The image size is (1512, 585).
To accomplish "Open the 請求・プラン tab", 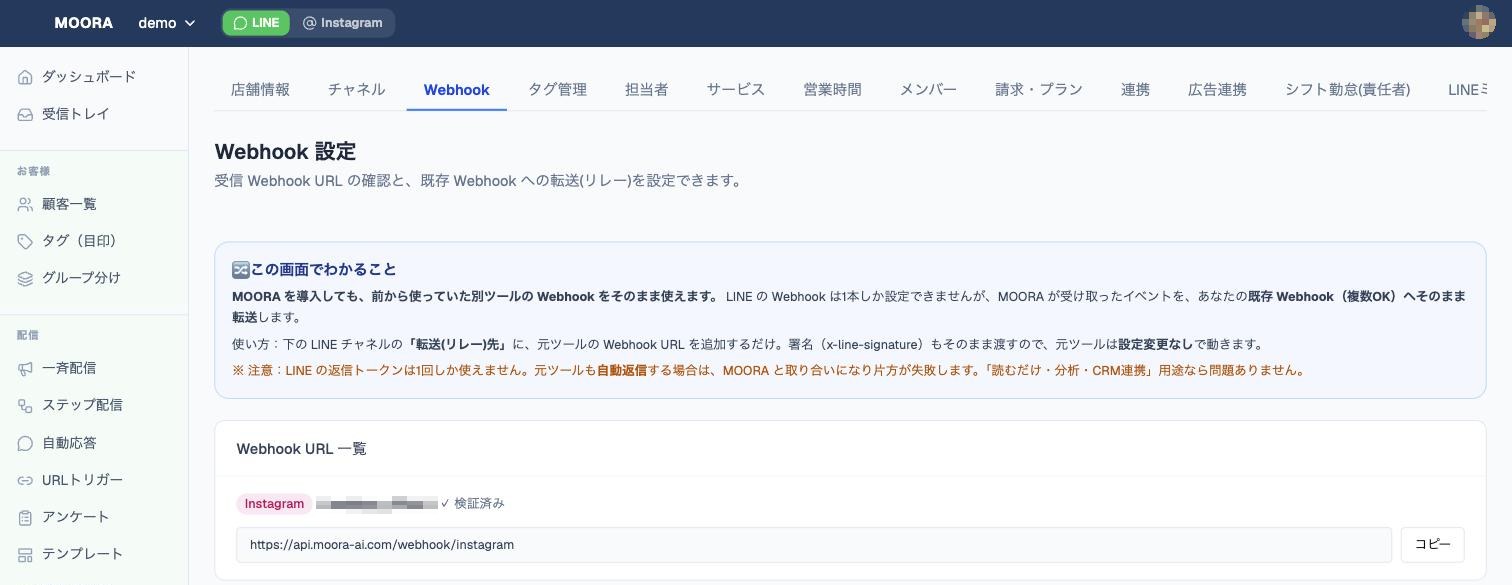I will click(x=1038, y=89).
